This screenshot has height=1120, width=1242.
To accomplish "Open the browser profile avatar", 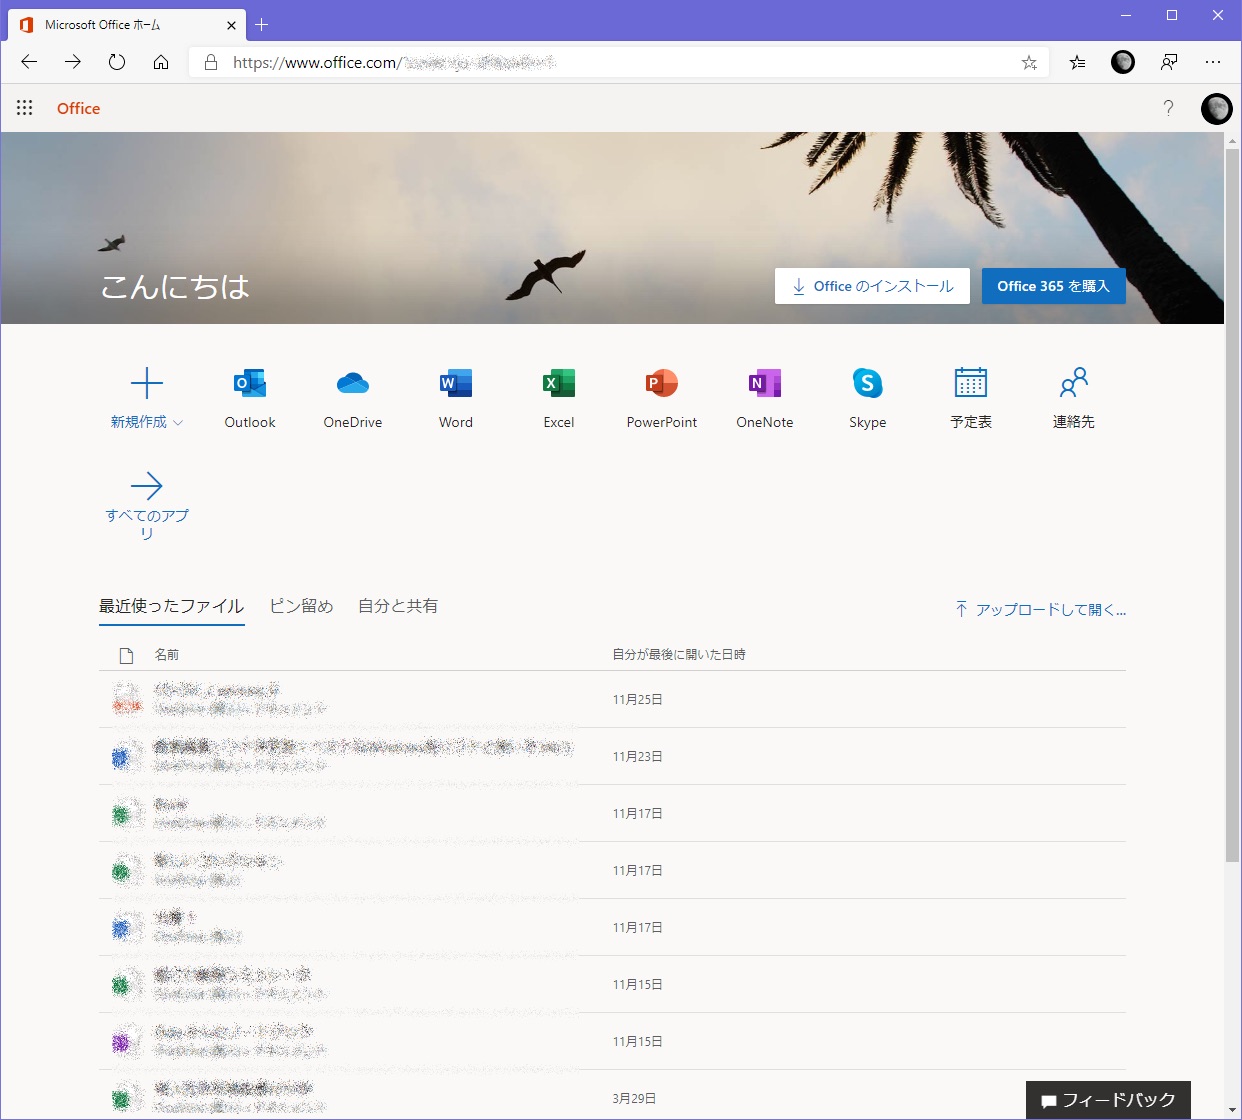I will click(x=1123, y=62).
